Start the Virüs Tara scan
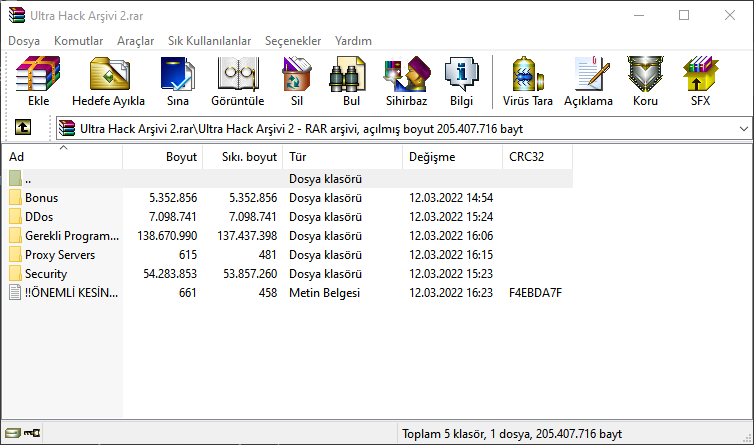The height and width of the screenshot is (445, 754). point(528,74)
